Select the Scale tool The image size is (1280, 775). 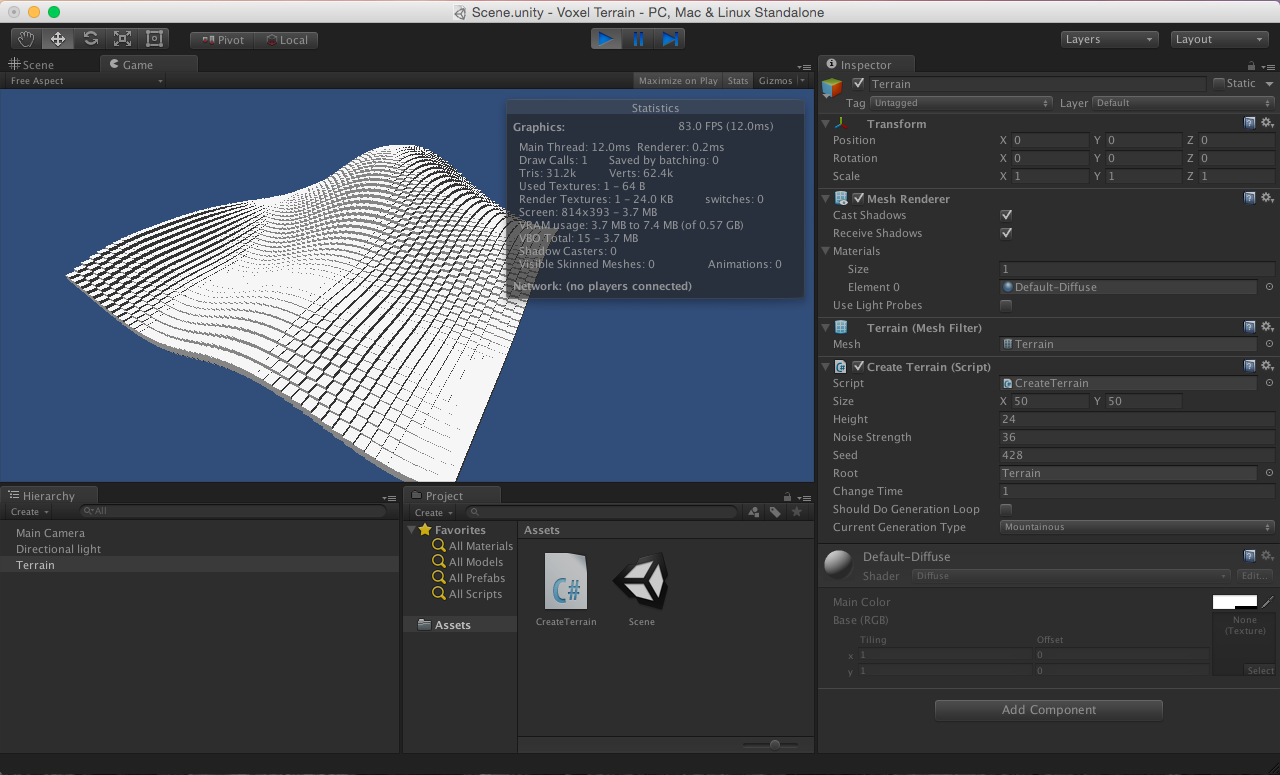[122, 38]
